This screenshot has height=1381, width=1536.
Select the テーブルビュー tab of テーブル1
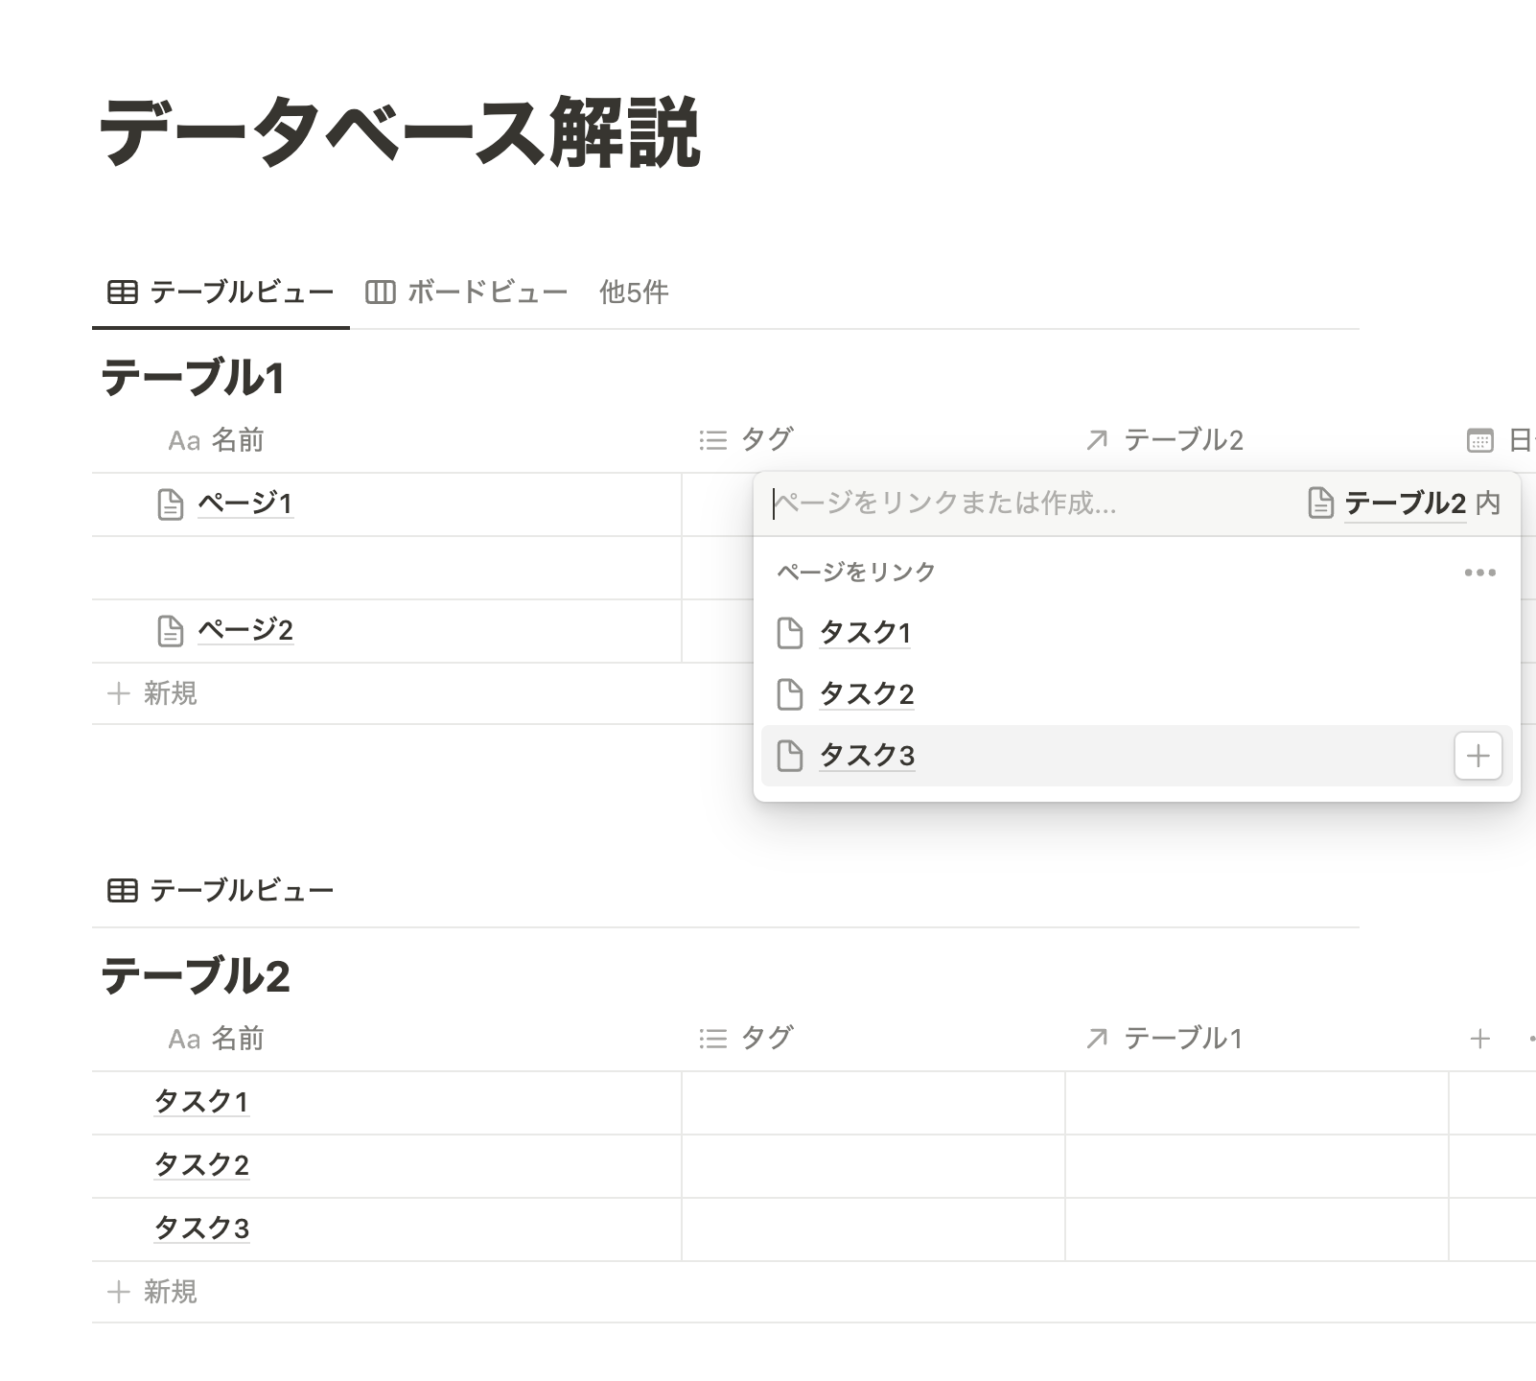pyautogui.click(x=221, y=292)
